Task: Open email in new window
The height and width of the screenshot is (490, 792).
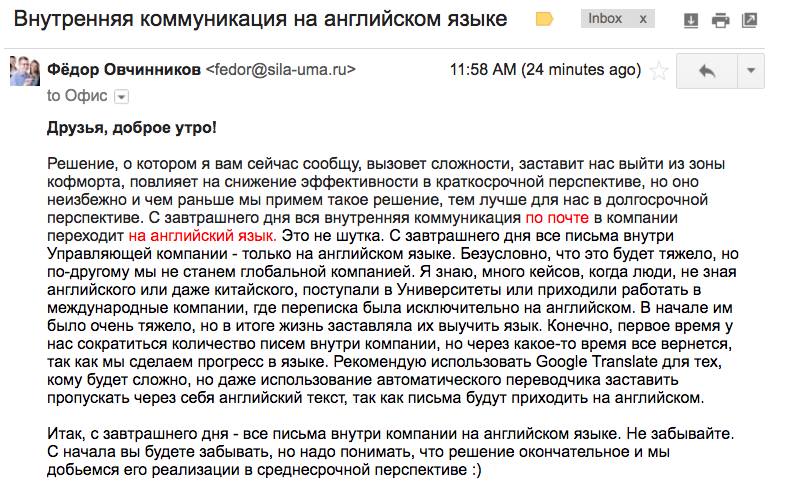Action: click(752, 20)
